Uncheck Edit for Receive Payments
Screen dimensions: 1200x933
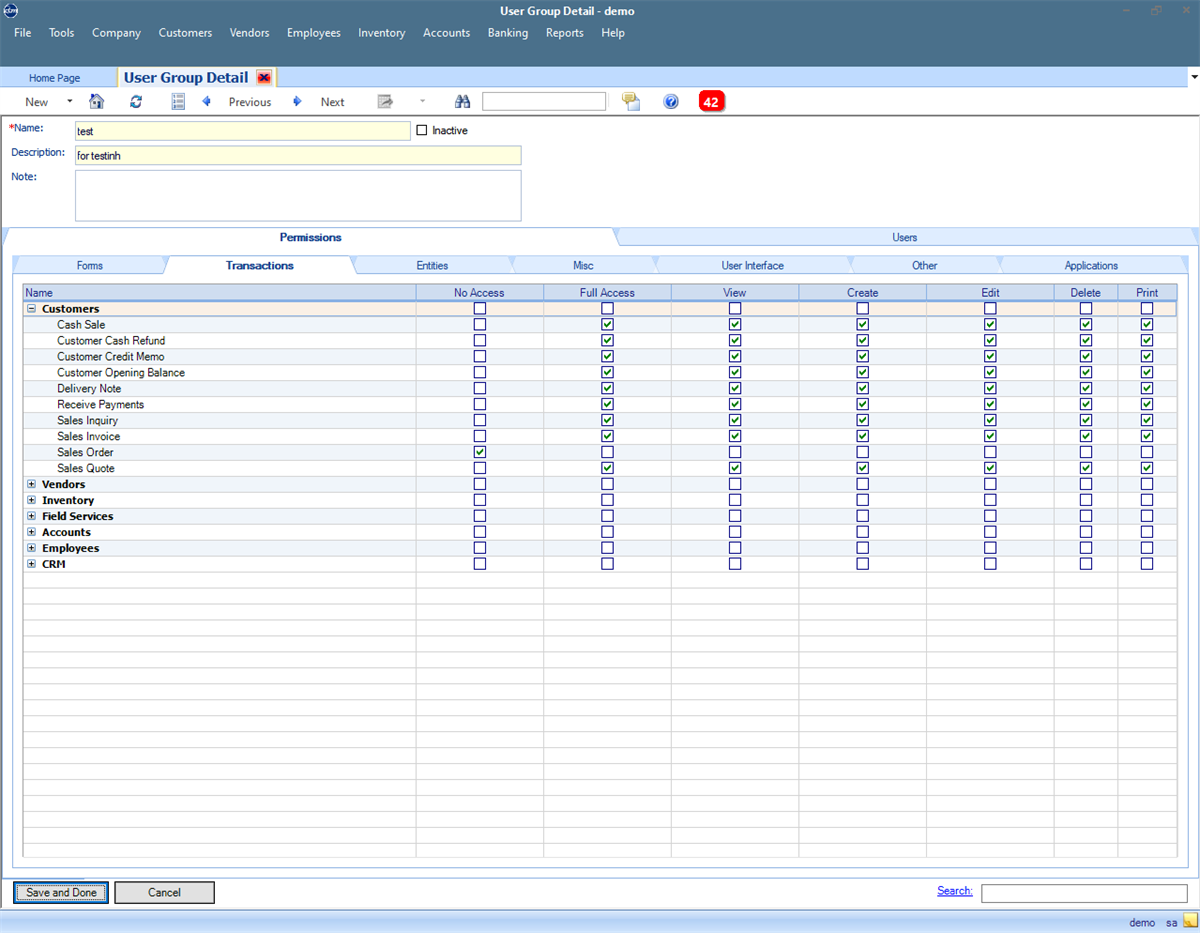tap(990, 404)
